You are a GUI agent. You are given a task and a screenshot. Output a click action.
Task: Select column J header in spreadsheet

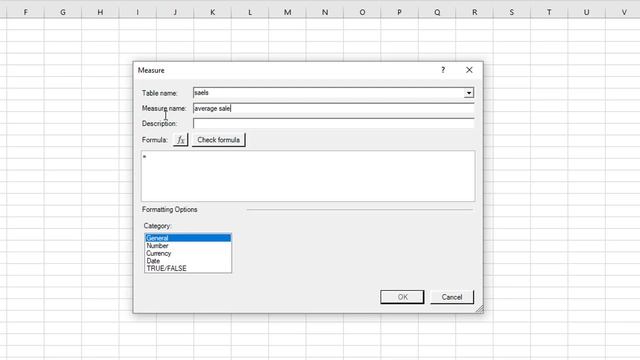175,12
